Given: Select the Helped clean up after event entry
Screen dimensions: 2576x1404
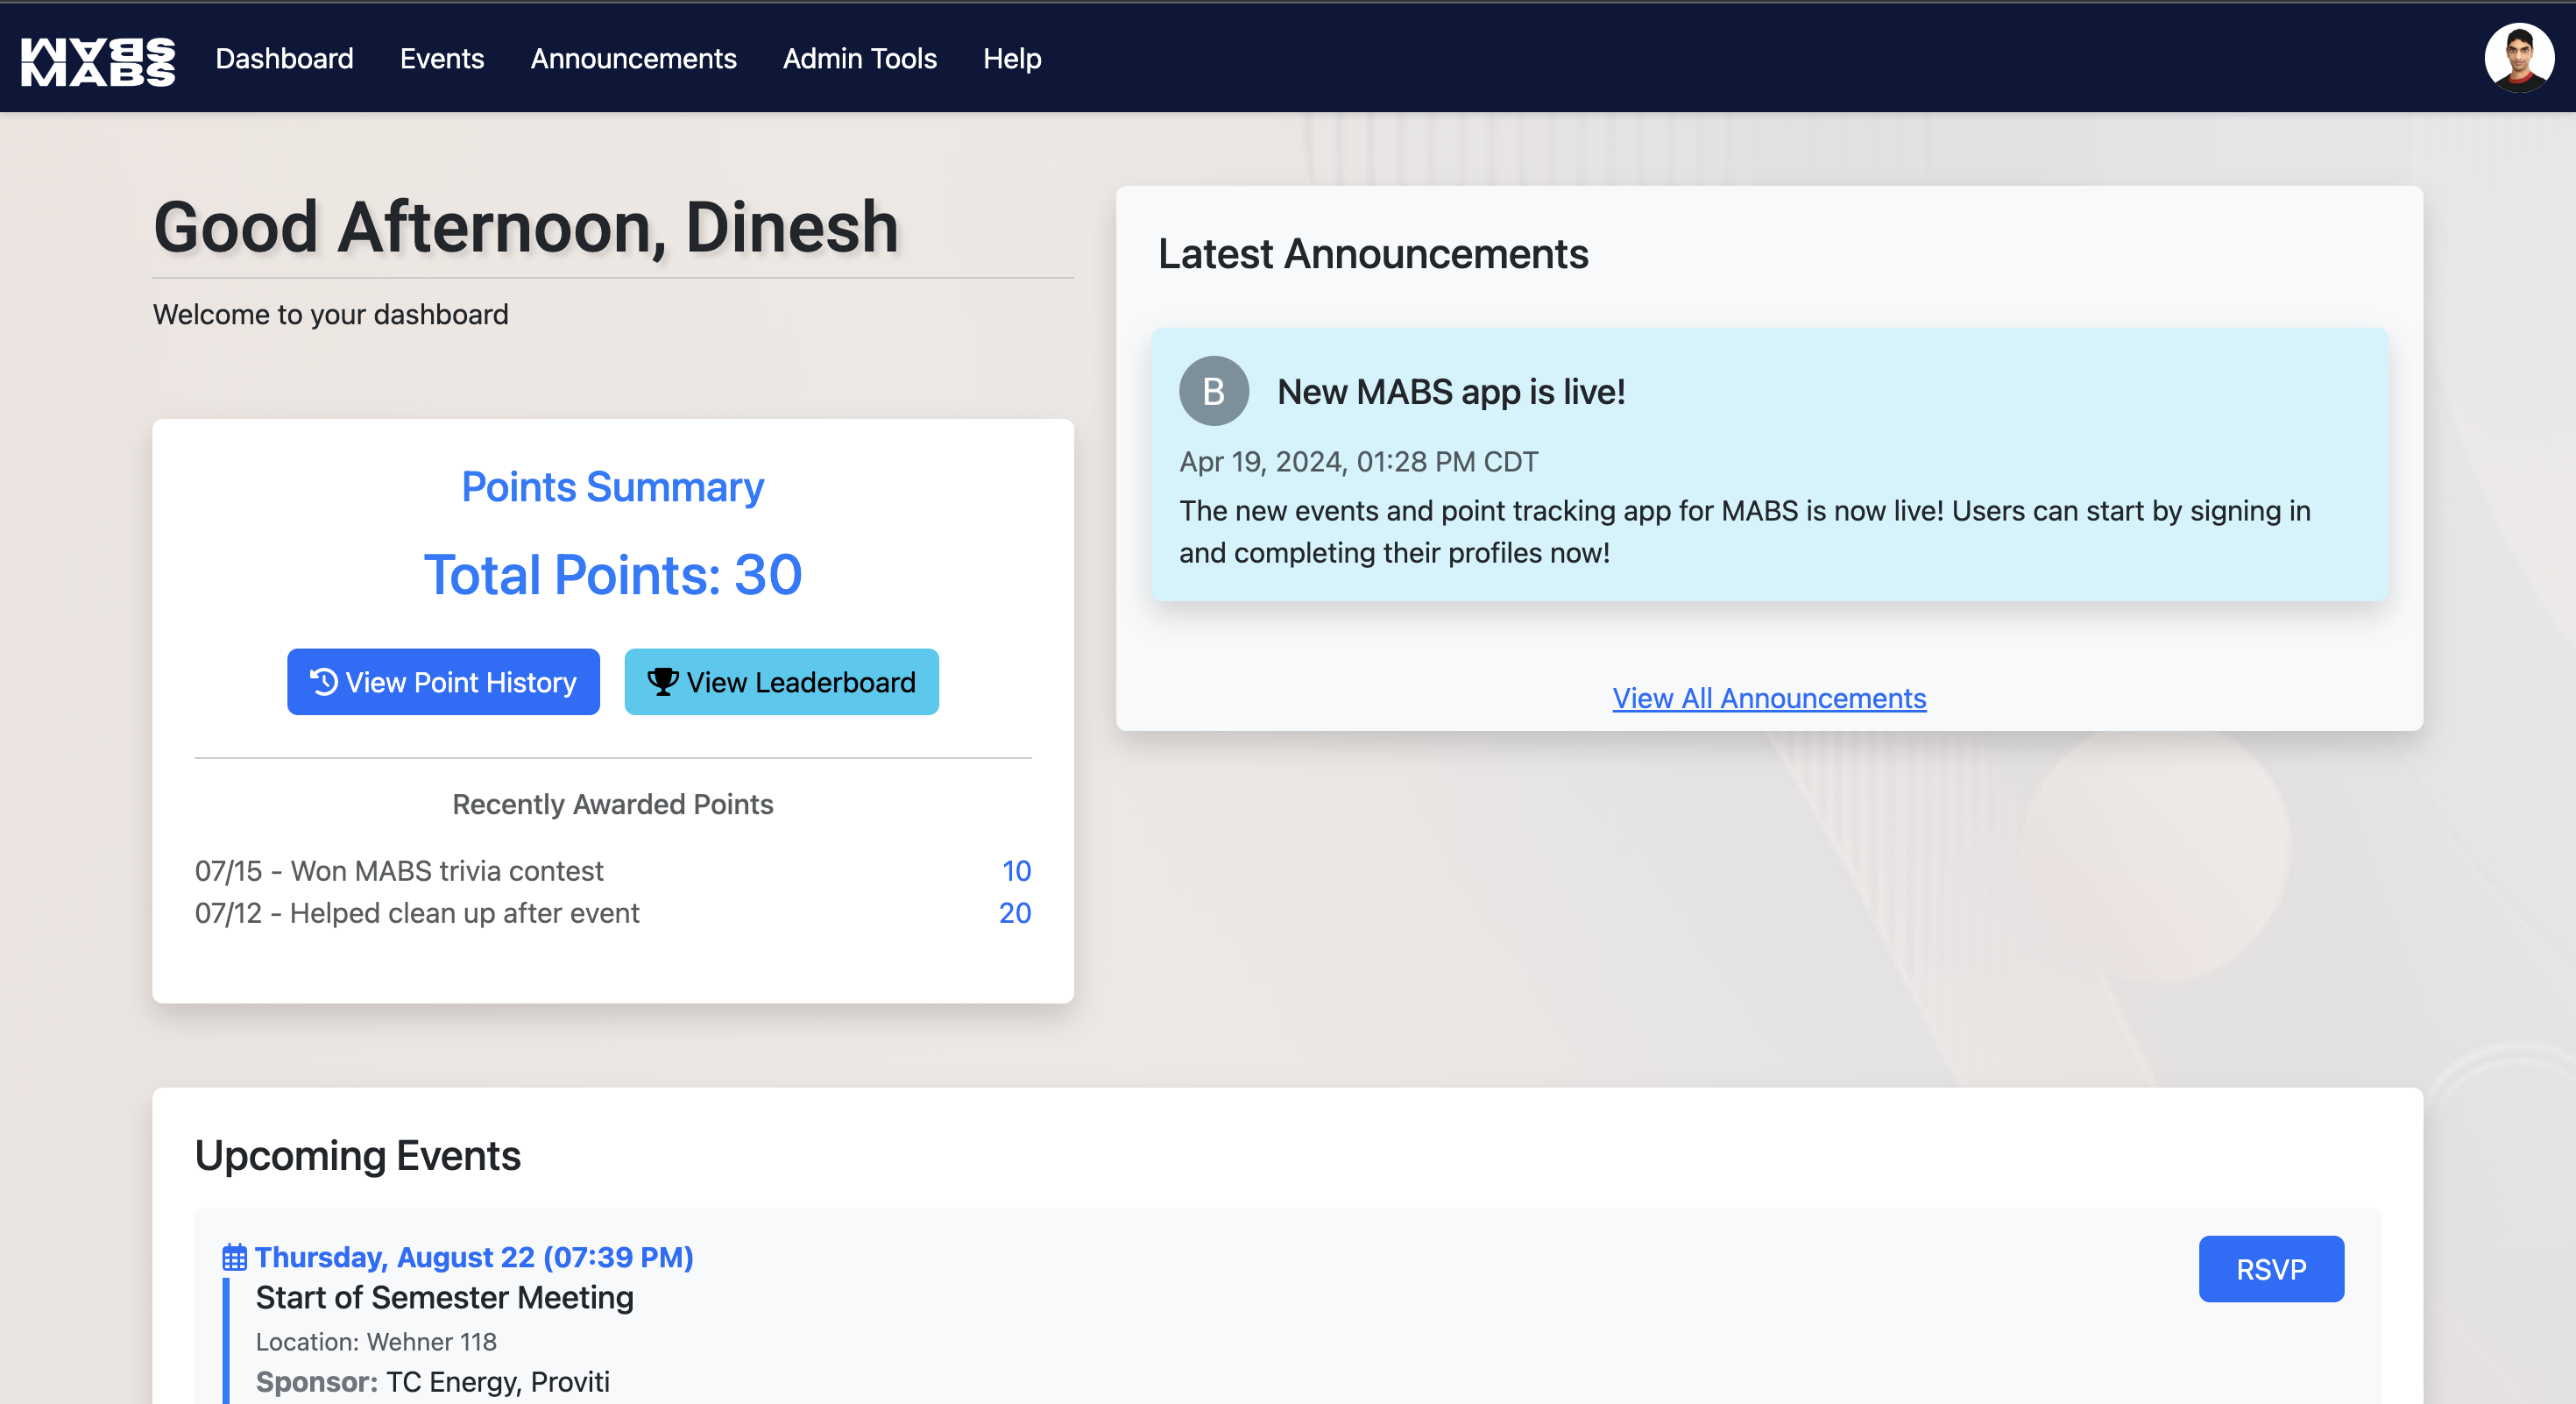Looking at the screenshot, I should coord(416,913).
